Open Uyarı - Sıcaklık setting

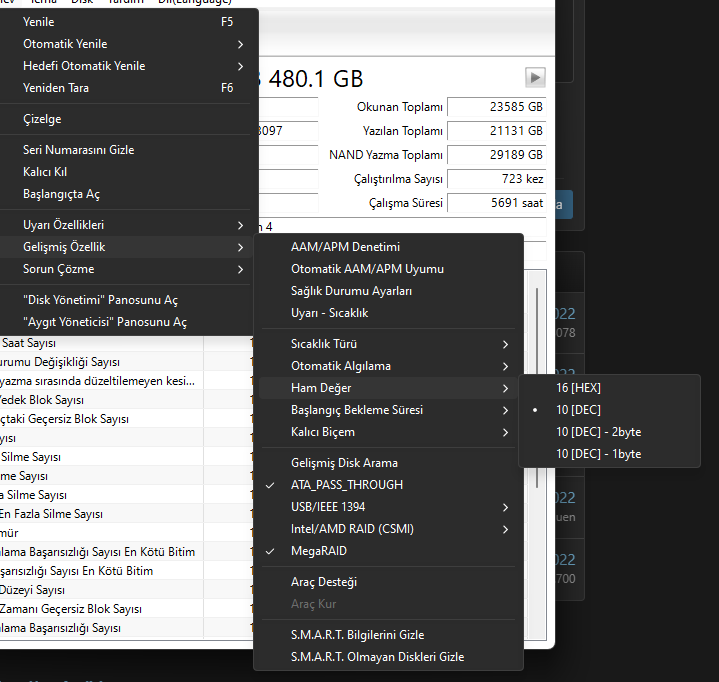tap(388, 313)
